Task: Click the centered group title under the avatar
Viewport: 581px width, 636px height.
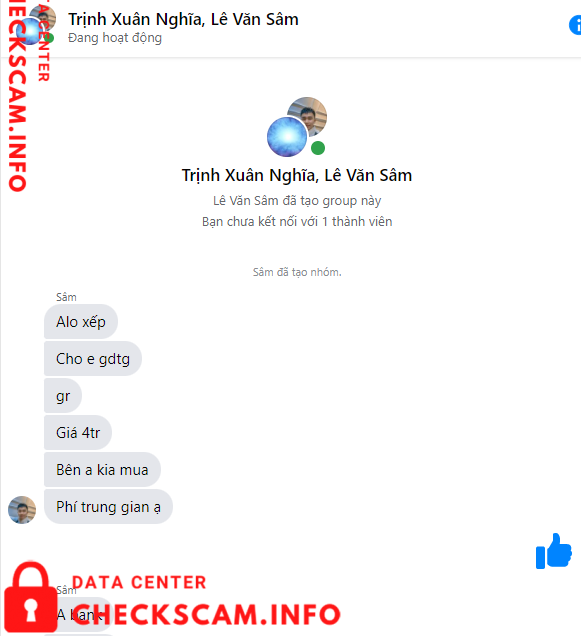Action: tap(297, 175)
